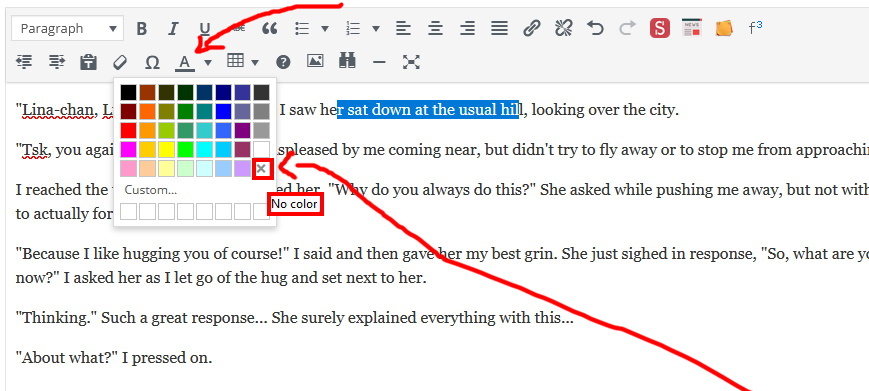This screenshot has height=391, width=869.
Task: Choose the teal color swatch
Action: [x=205, y=111]
